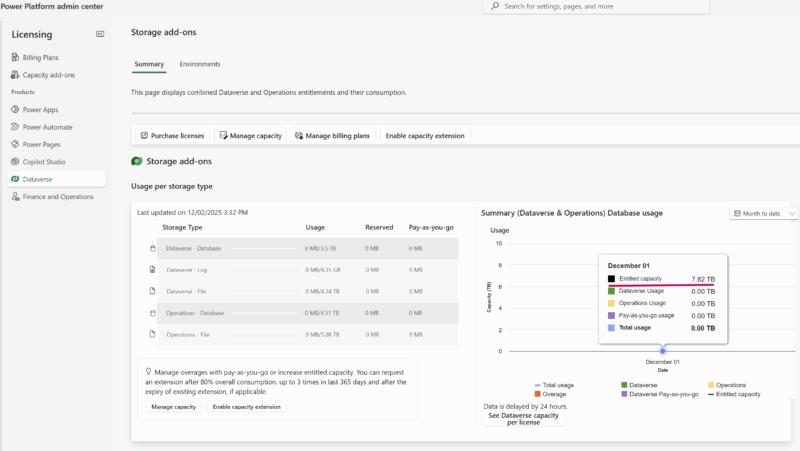Toggle the Operations legend series

click(729, 385)
